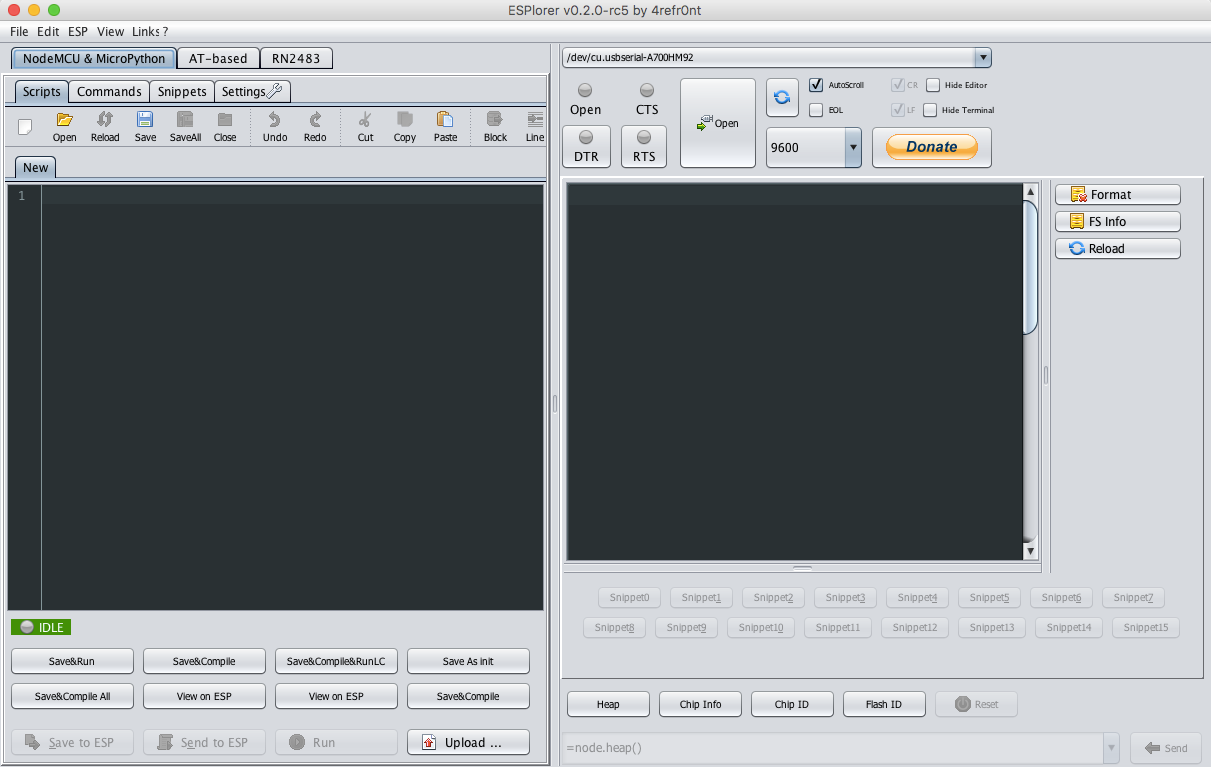Click Save&Compile&RunLC button
The width and height of the screenshot is (1211, 767).
point(336,661)
